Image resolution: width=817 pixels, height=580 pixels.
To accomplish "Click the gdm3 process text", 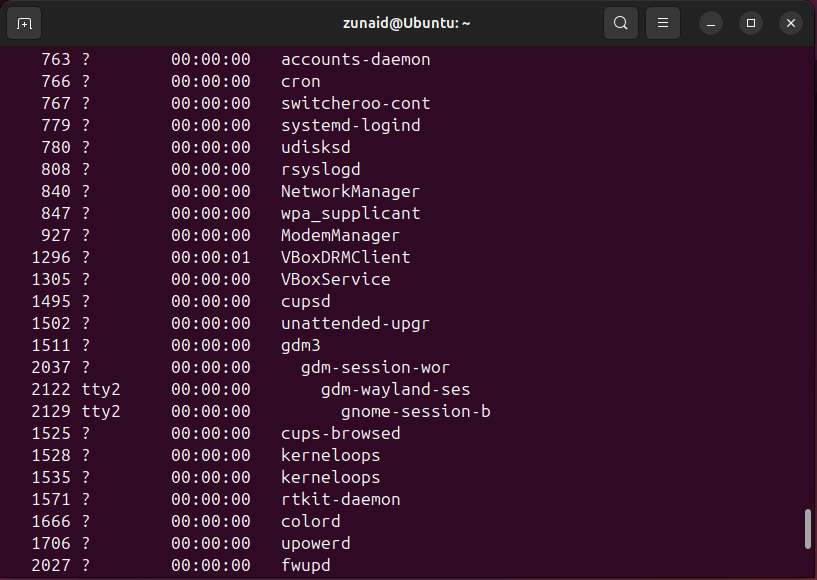I will [300, 345].
